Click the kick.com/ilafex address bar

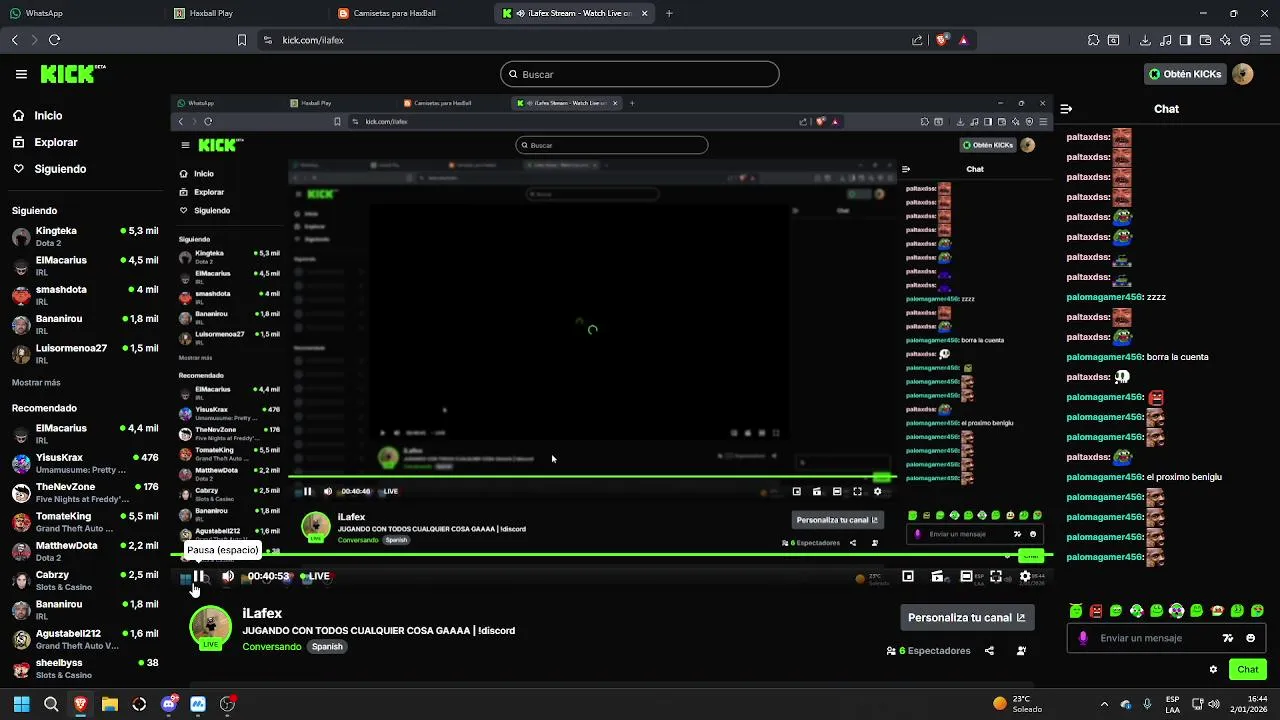(x=580, y=40)
